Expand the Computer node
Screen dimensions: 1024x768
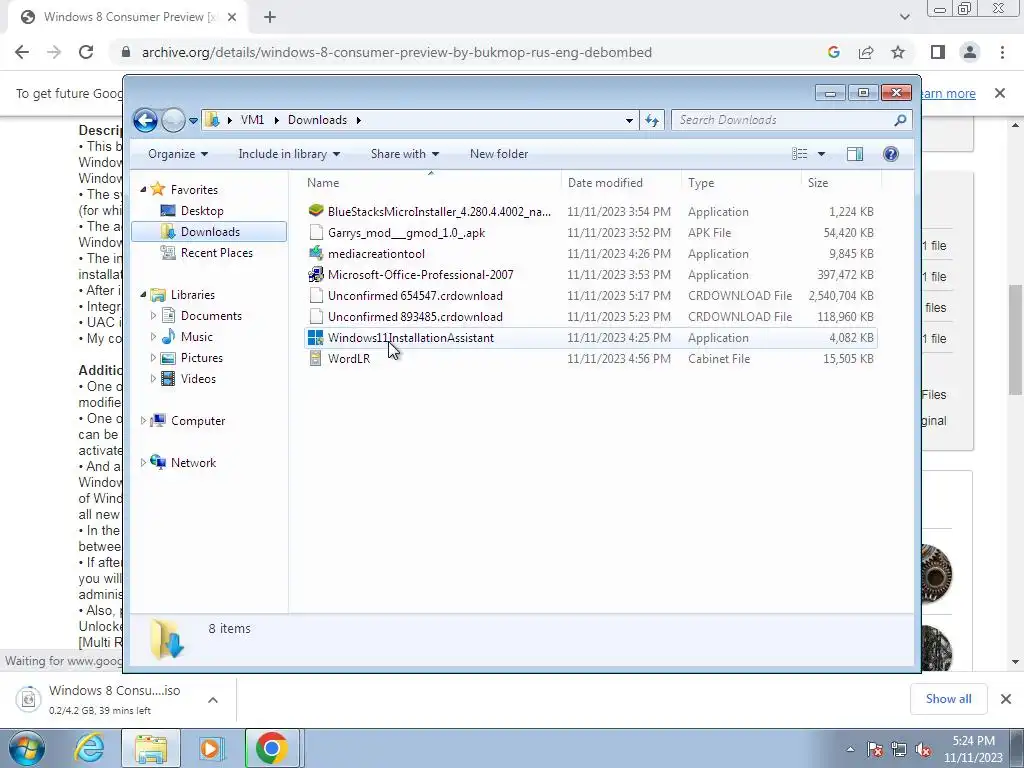[x=144, y=421]
